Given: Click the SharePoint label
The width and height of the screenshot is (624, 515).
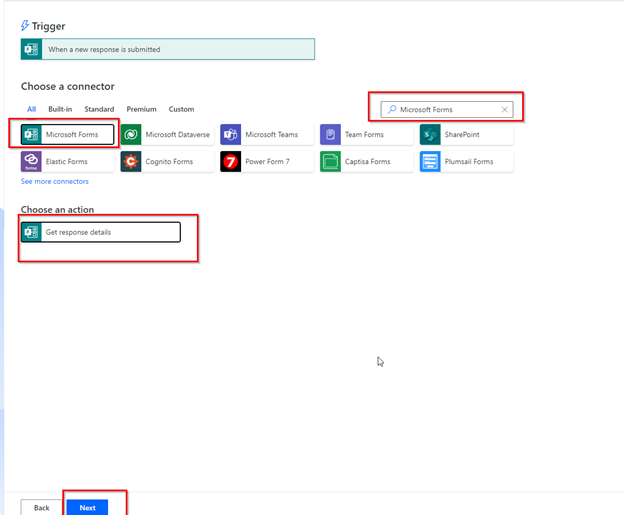Looking at the screenshot, I should [x=462, y=135].
